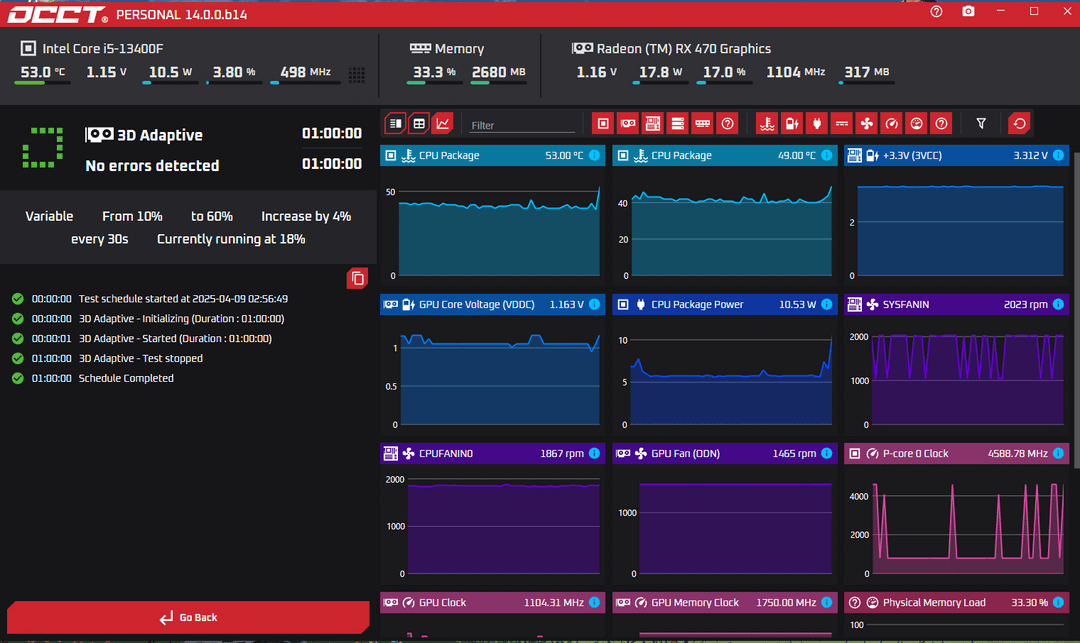Click the Intel Core i5-13400F CPU chip icon

[x=28, y=48]
